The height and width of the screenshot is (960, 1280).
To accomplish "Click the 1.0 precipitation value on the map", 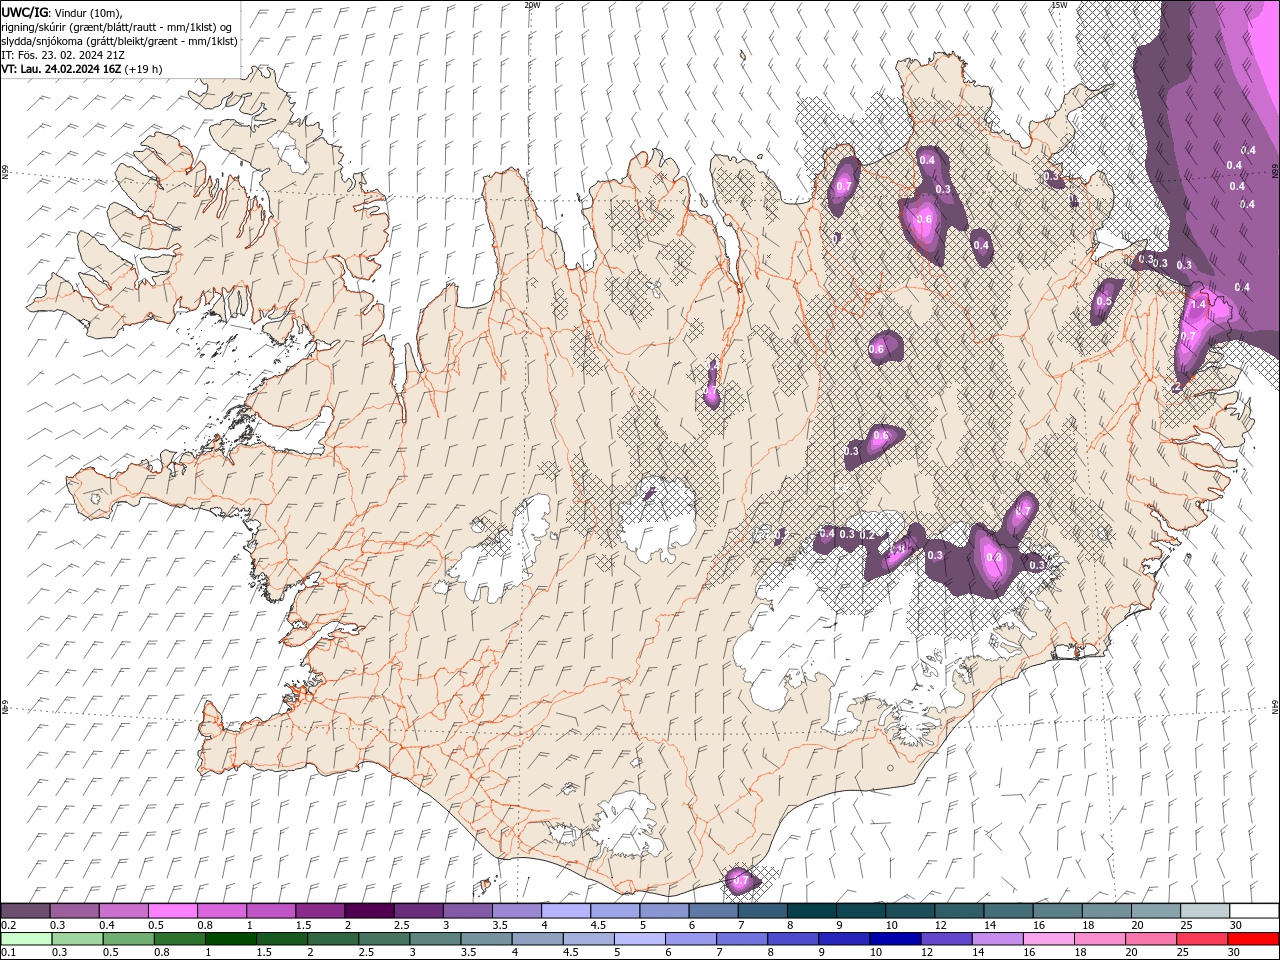I will point(898,548).
